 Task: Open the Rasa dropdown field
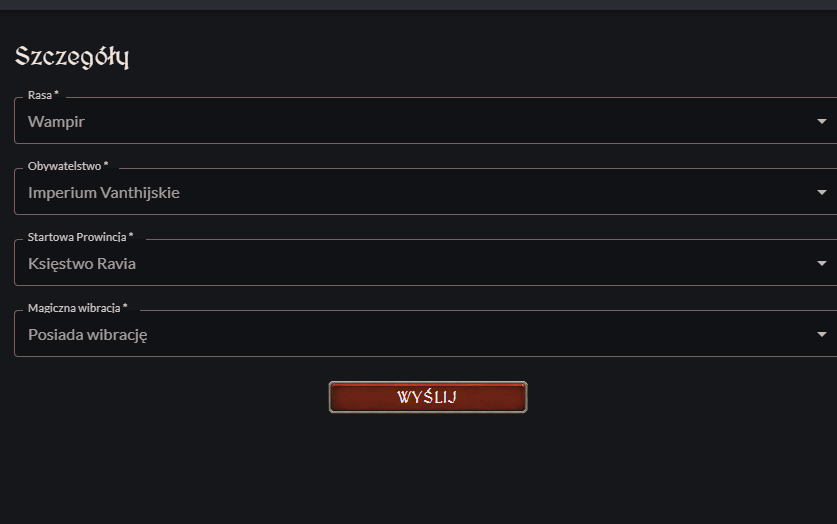(x=425, y=121)
